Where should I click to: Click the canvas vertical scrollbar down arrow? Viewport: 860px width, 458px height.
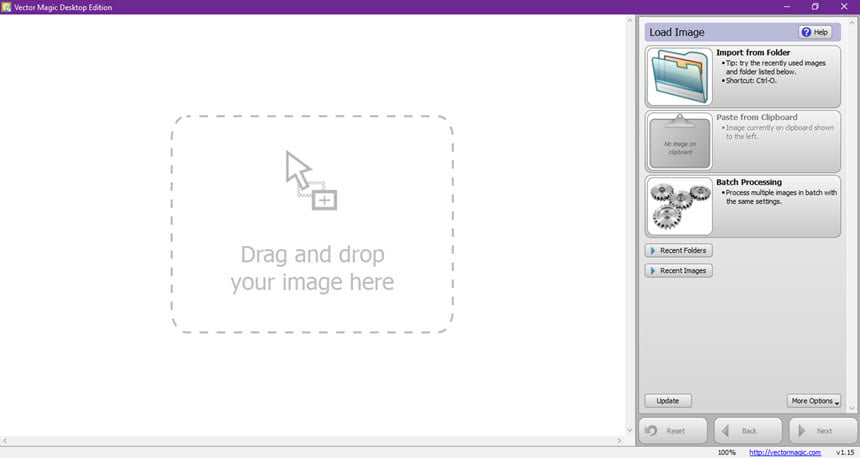click(x=630, y=431)
